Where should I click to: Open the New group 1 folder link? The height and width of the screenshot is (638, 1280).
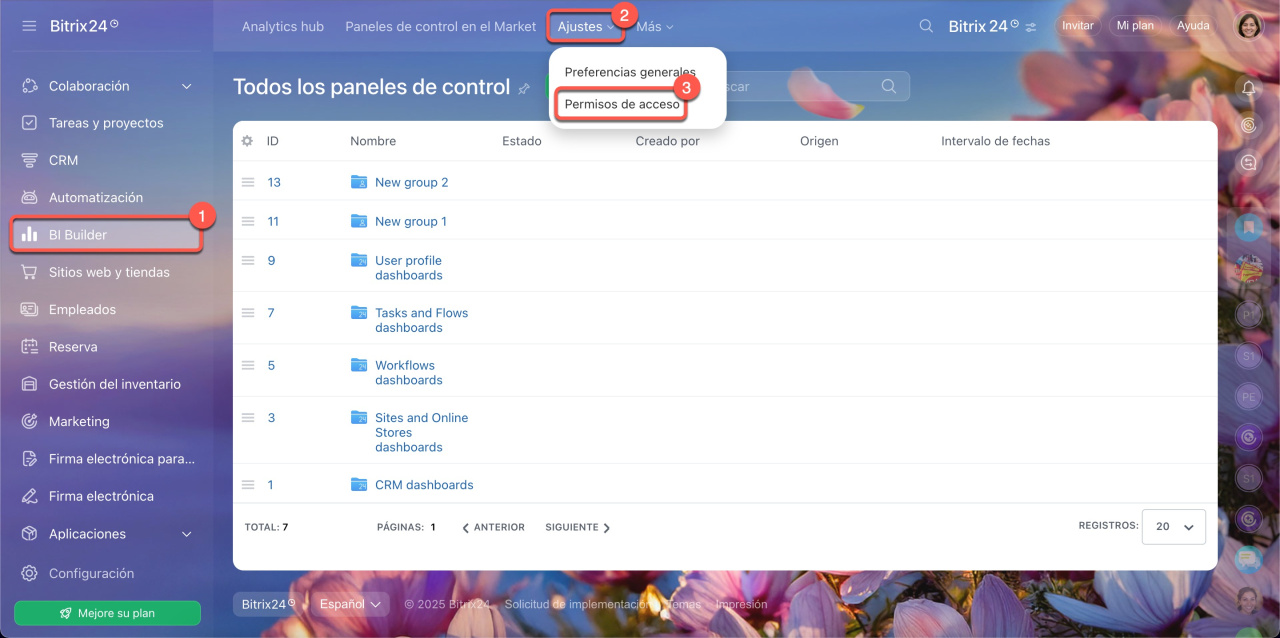pyautogui.click(x=411, y=221)
